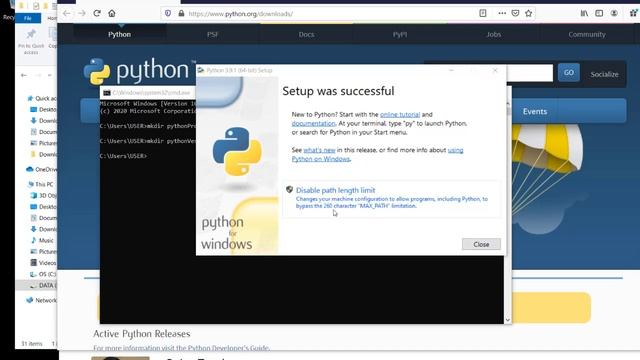Screen dimensions: 640x360
Task: Click command prompt title bar icon
Action: 107,93
